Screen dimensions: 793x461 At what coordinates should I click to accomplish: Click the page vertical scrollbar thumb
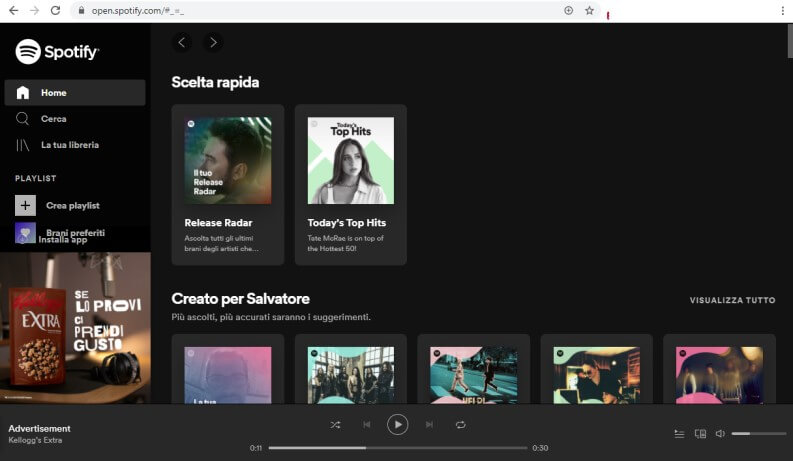click(x=790, y=41)
